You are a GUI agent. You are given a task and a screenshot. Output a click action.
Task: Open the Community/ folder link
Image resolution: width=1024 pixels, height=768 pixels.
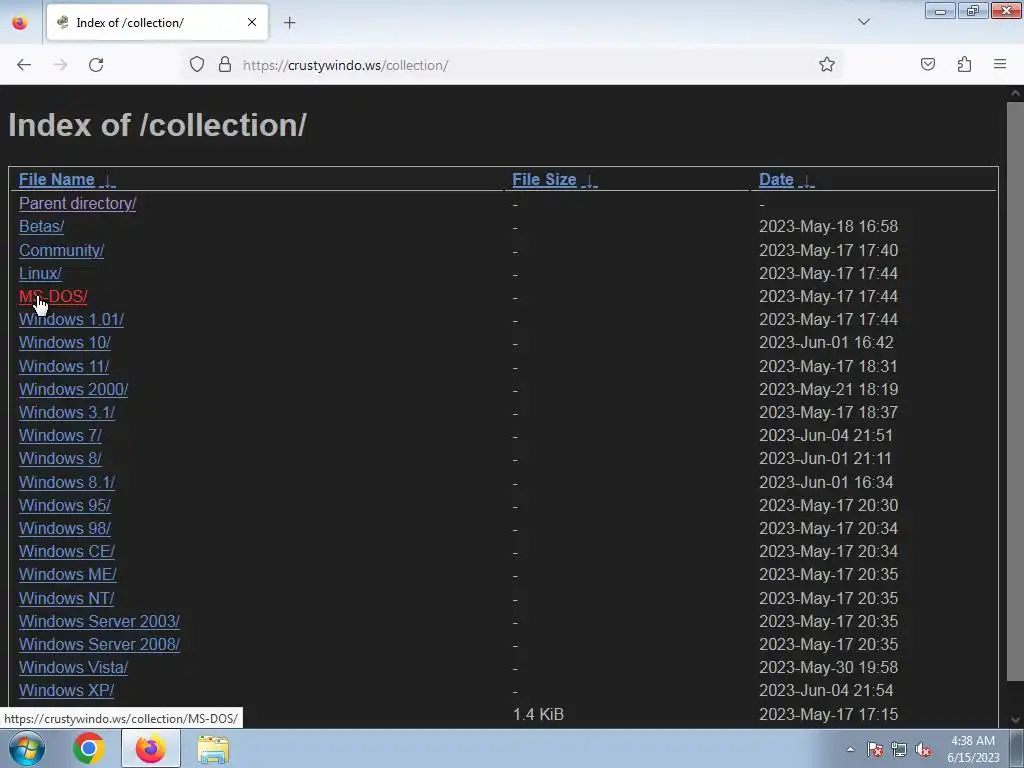[x=61, y=250]
